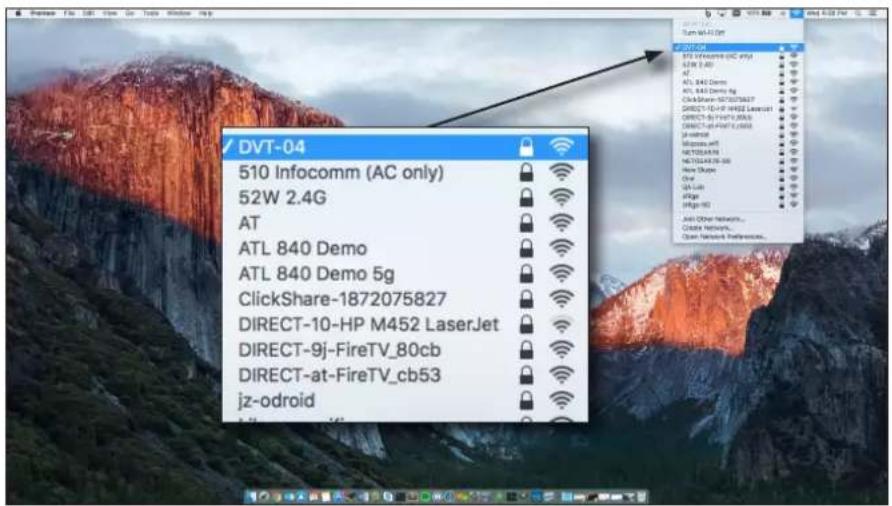Click Create Network in the Wi-Fi menu

pos(707,228)
